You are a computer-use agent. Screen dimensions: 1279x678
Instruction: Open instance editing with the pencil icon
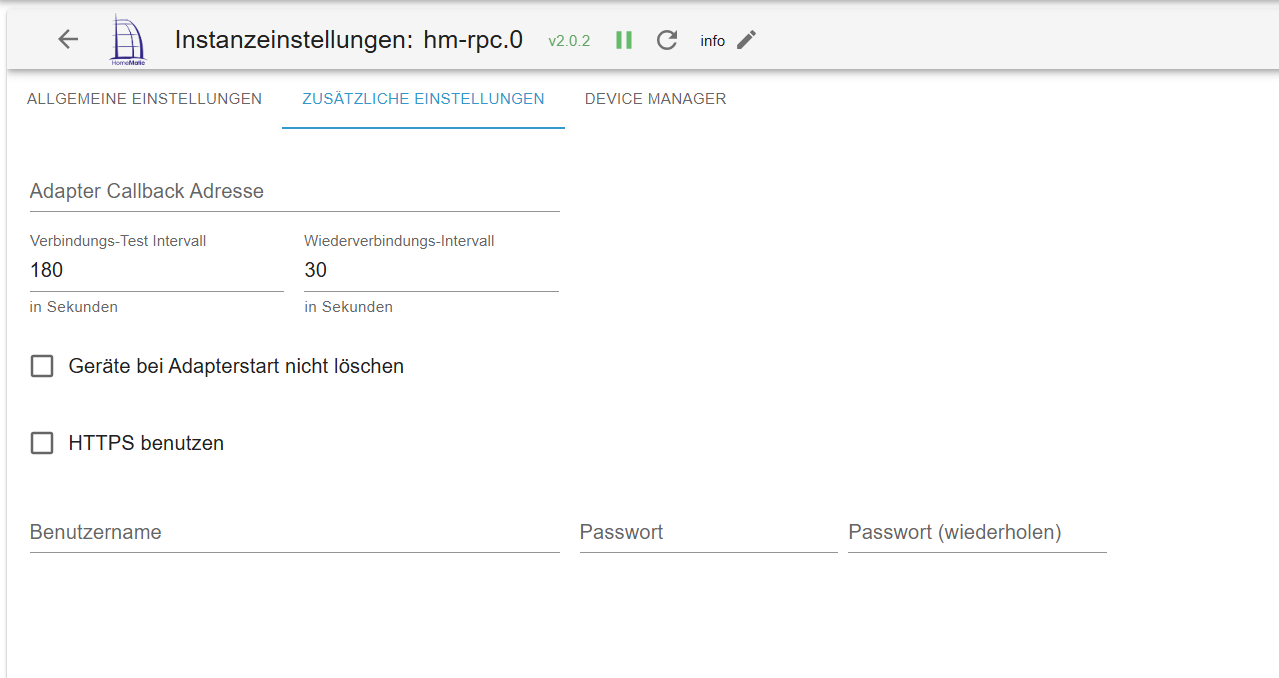pos(745,40)
